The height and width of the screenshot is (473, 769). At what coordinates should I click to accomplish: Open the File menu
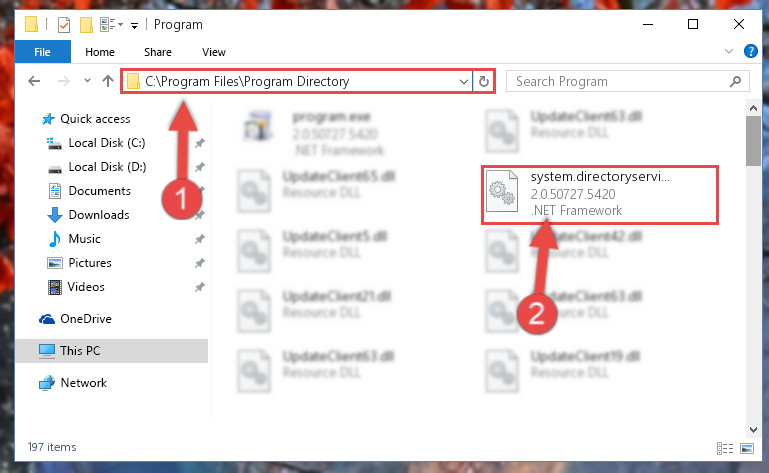[x=43, y=52]
